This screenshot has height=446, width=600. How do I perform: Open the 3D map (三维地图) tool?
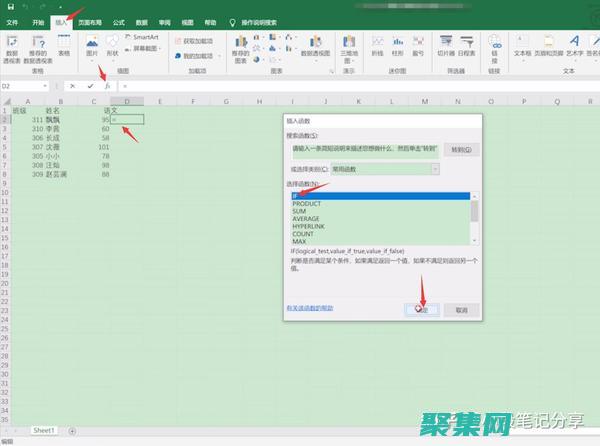coord(350,45)
